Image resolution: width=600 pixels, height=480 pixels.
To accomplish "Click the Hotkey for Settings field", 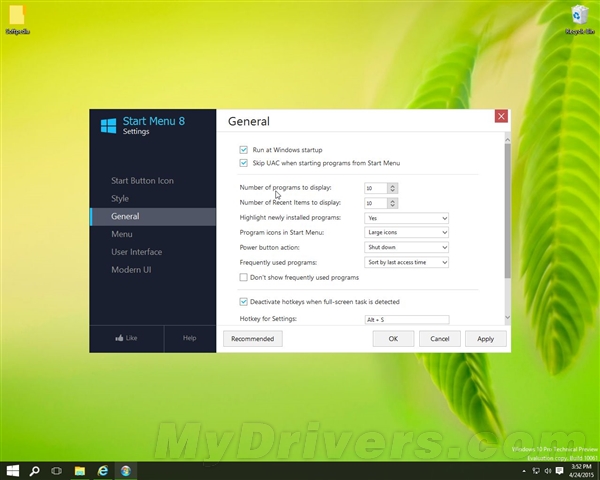I will 407,320.
